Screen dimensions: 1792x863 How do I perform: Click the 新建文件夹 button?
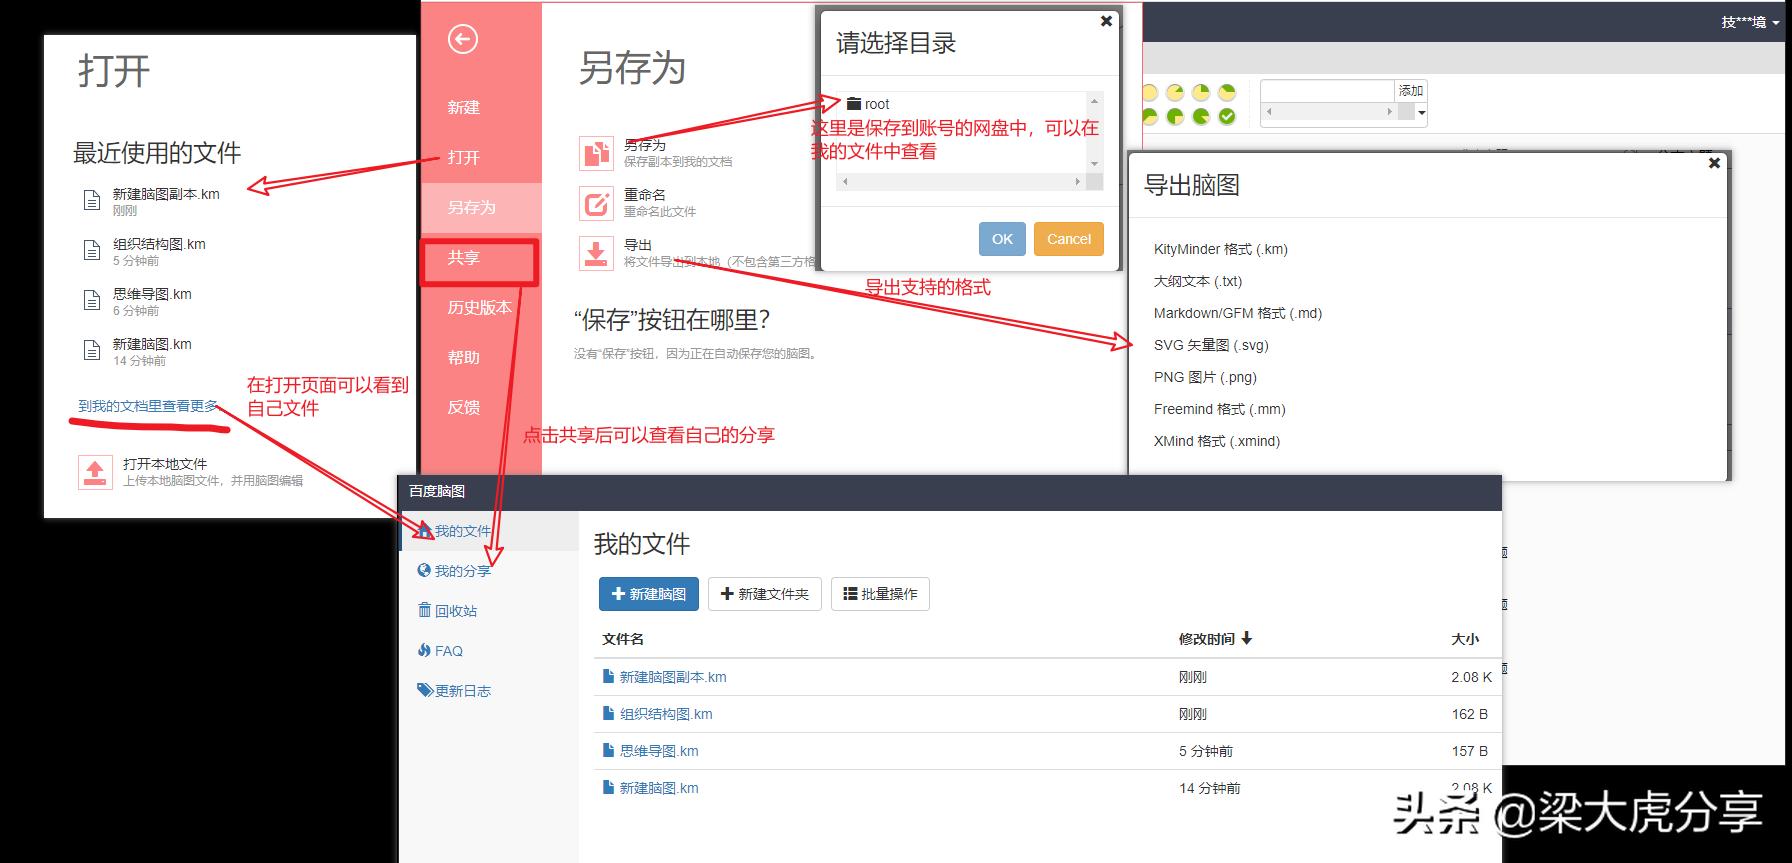[x=765, y=594]
